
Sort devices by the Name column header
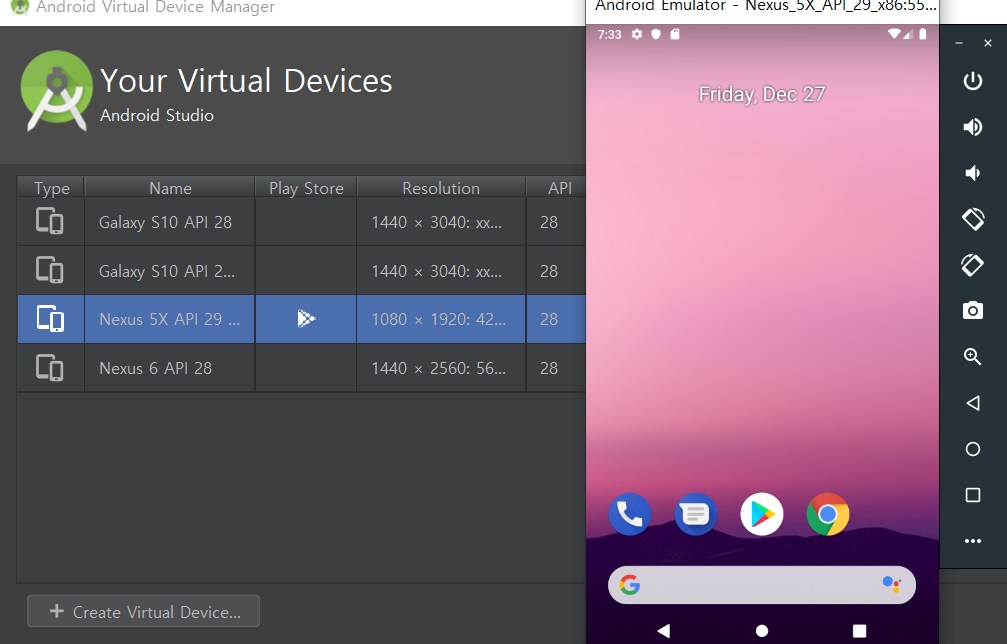coord(170,187)
